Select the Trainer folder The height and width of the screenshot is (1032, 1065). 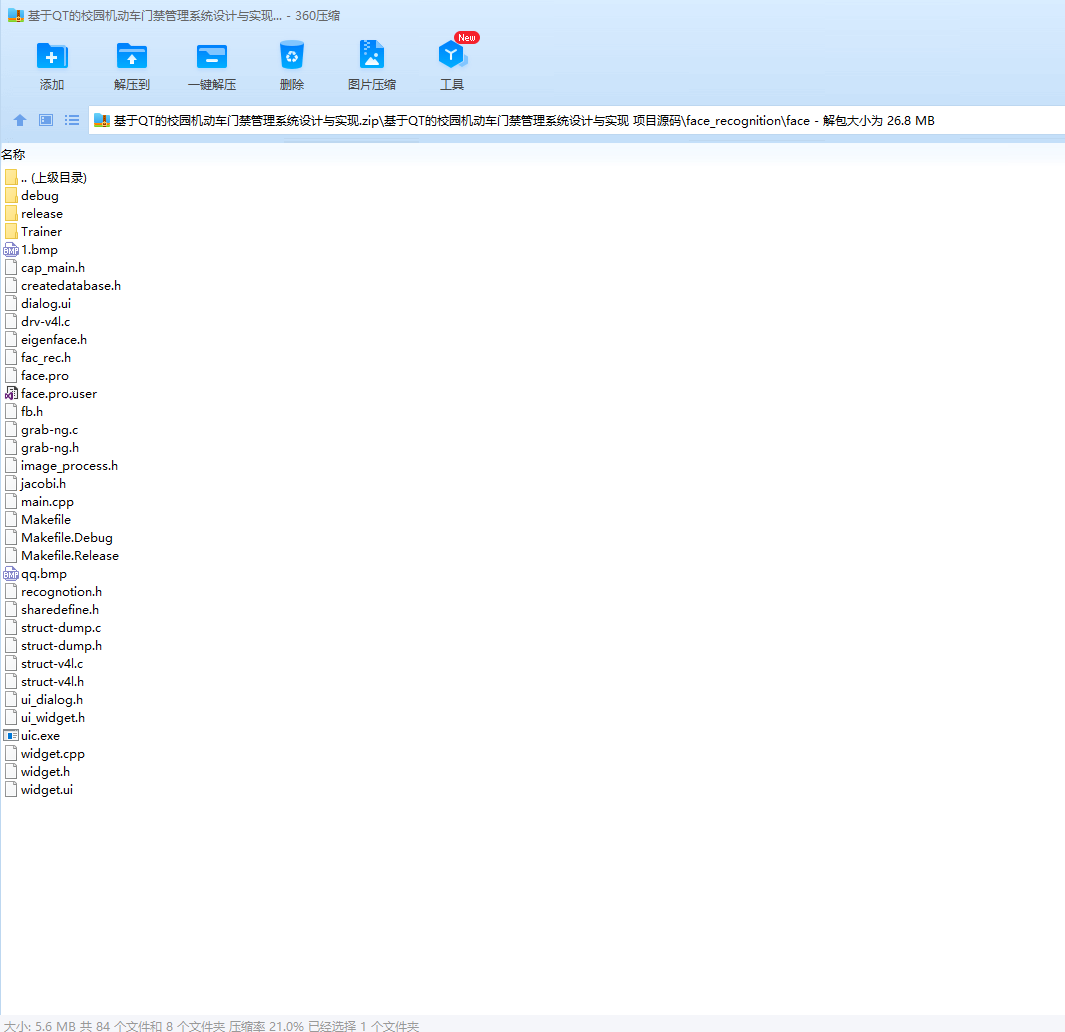point(33,232)
